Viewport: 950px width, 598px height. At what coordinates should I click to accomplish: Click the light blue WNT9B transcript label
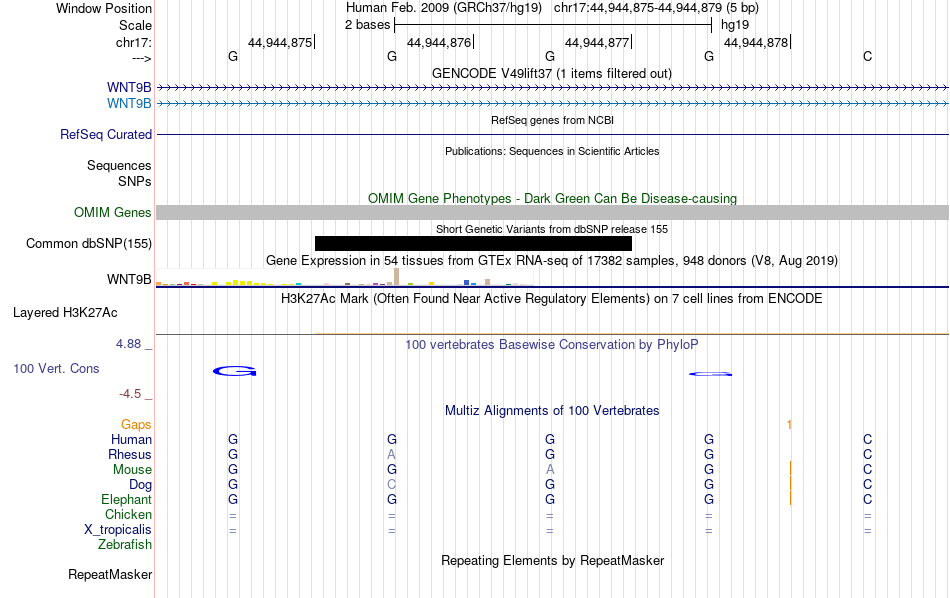click(129, 104)
